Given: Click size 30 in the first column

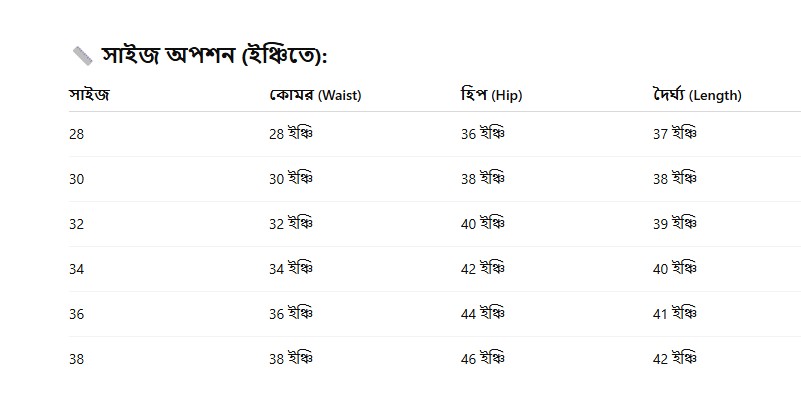Looking at the screenshot, I should click(77, 179).
